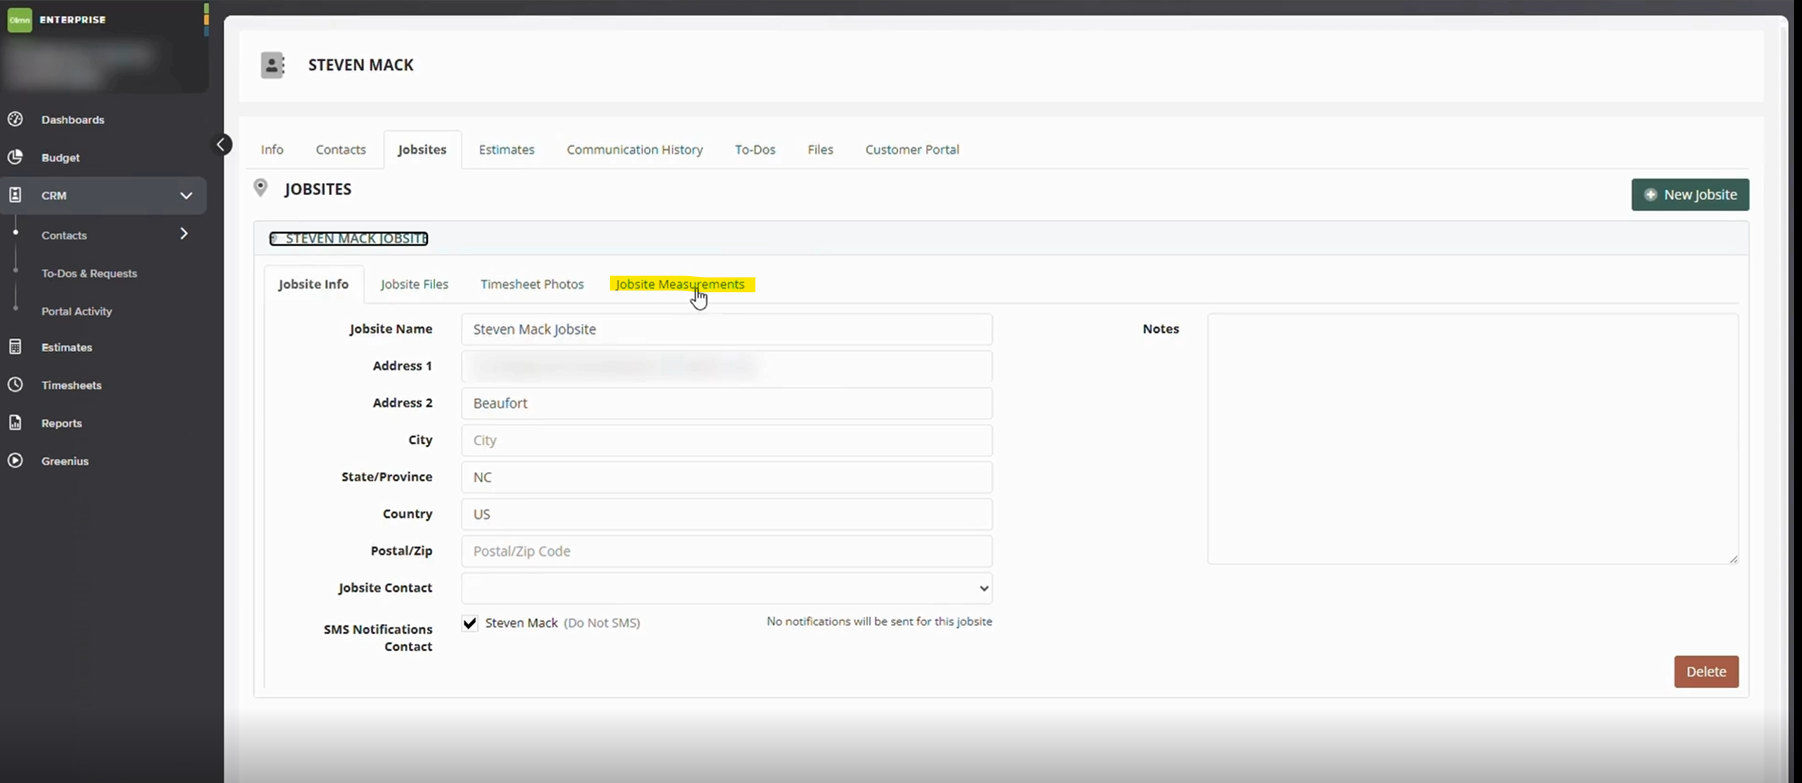
Task: Click the Enterprise logo icon
Action: [x=19, y=19]
